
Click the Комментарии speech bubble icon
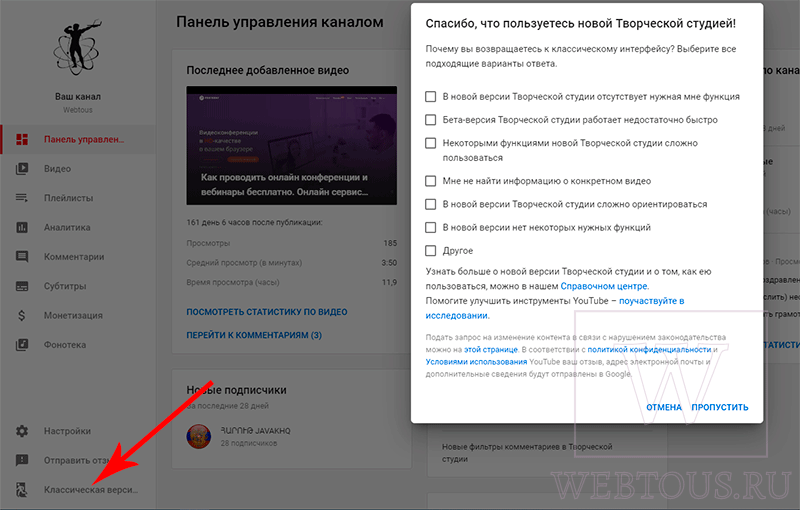22,257
